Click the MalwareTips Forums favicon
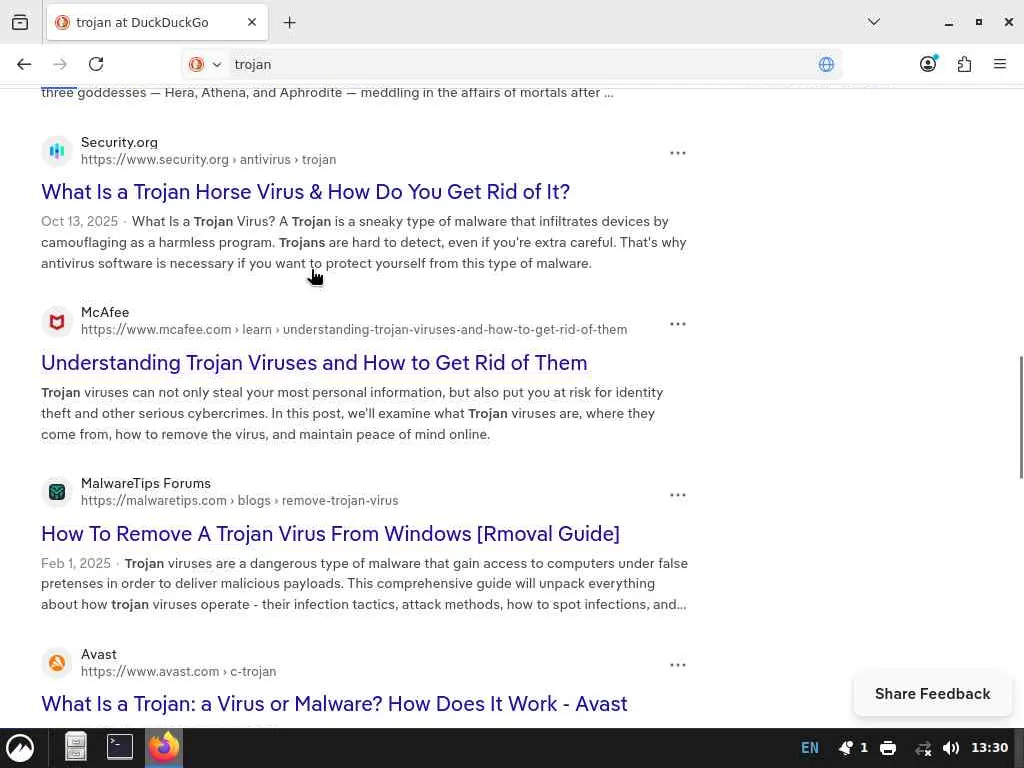 click(x=57, y=492)
